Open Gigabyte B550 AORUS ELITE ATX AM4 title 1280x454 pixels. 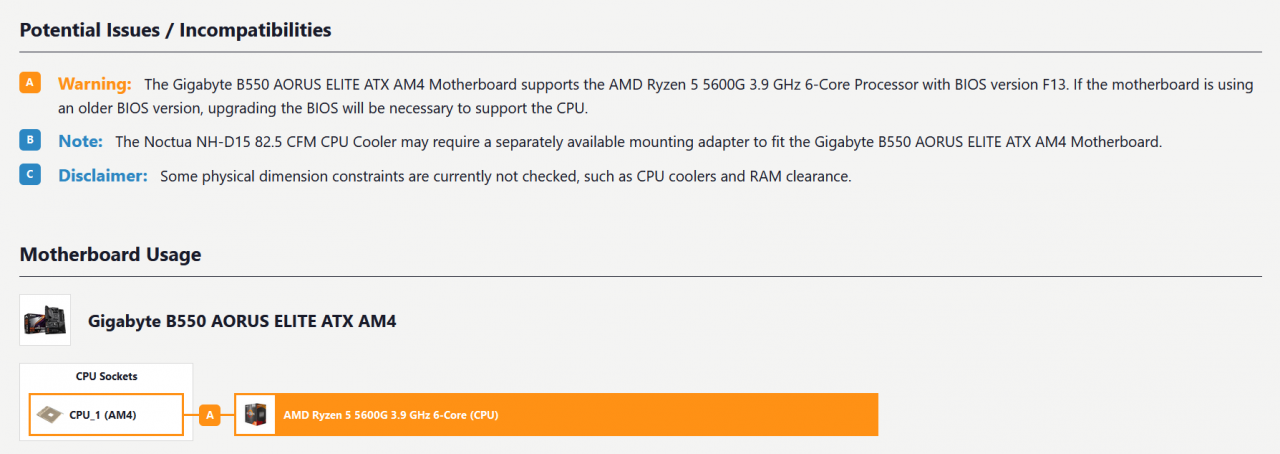click(242, 322)
